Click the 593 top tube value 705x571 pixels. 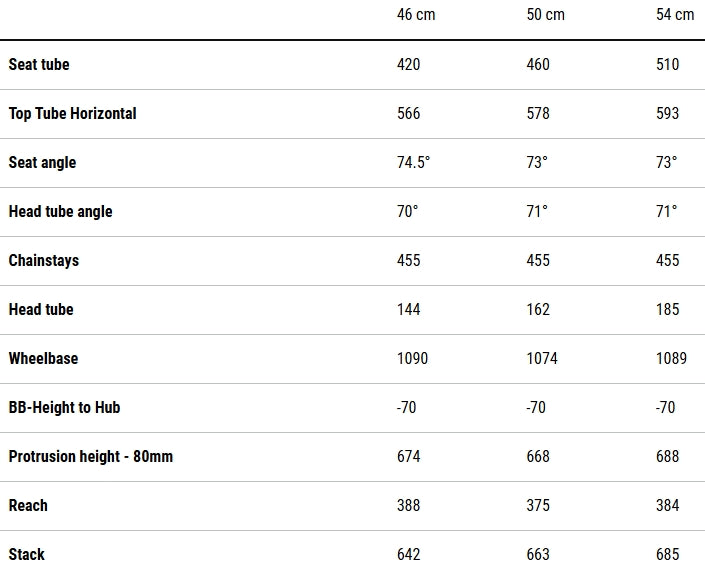668,113
